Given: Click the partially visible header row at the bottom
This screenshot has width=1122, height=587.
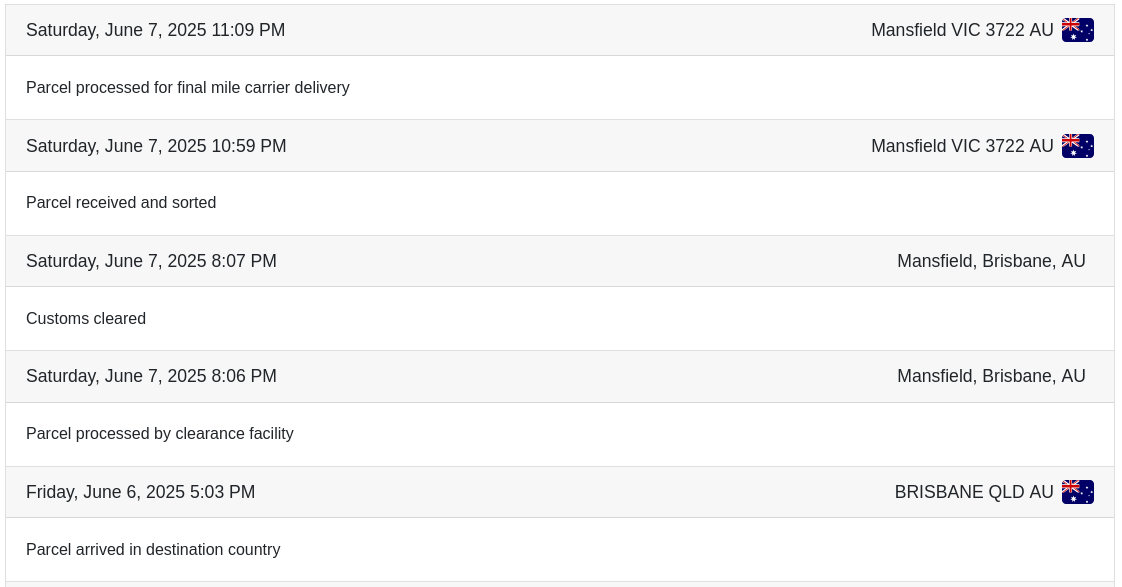Looking at the screenshot, I should pyautogui.click(x=560, y=584).
